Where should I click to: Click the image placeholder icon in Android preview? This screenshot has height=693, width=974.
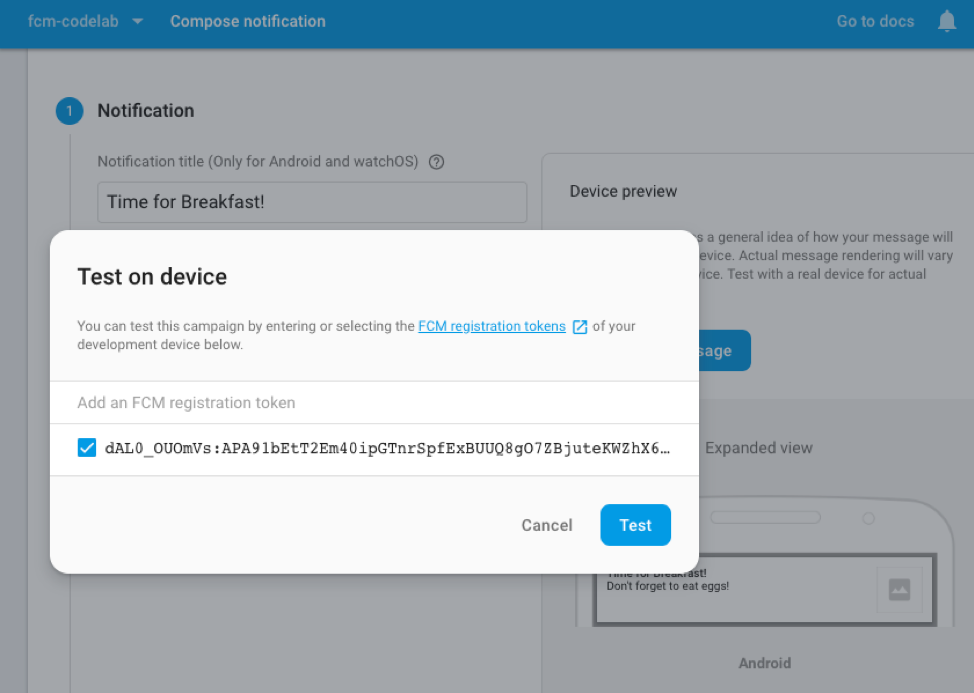(x=899, y=590)
